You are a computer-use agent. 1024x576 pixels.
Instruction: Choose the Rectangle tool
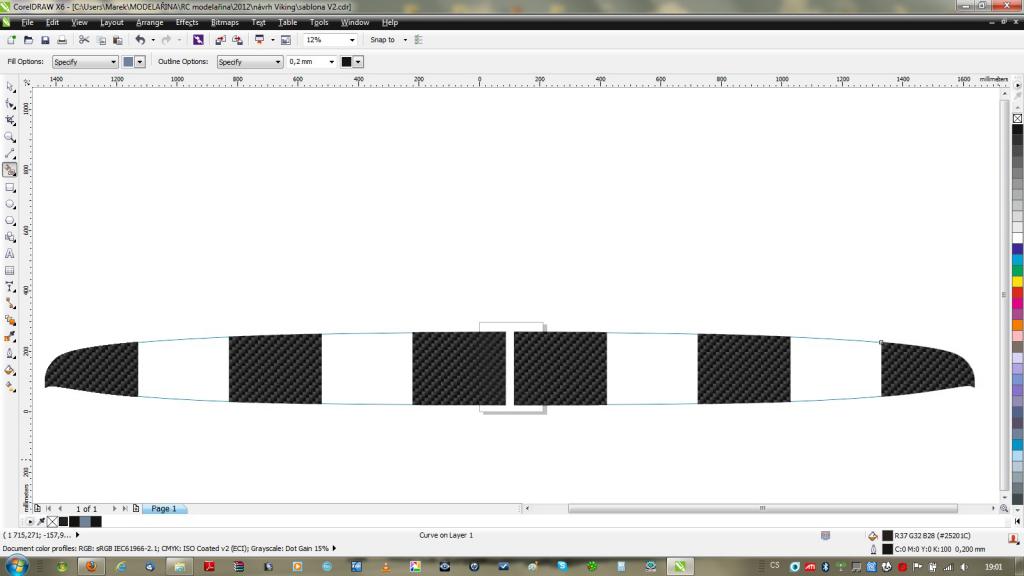pos(10,187)
